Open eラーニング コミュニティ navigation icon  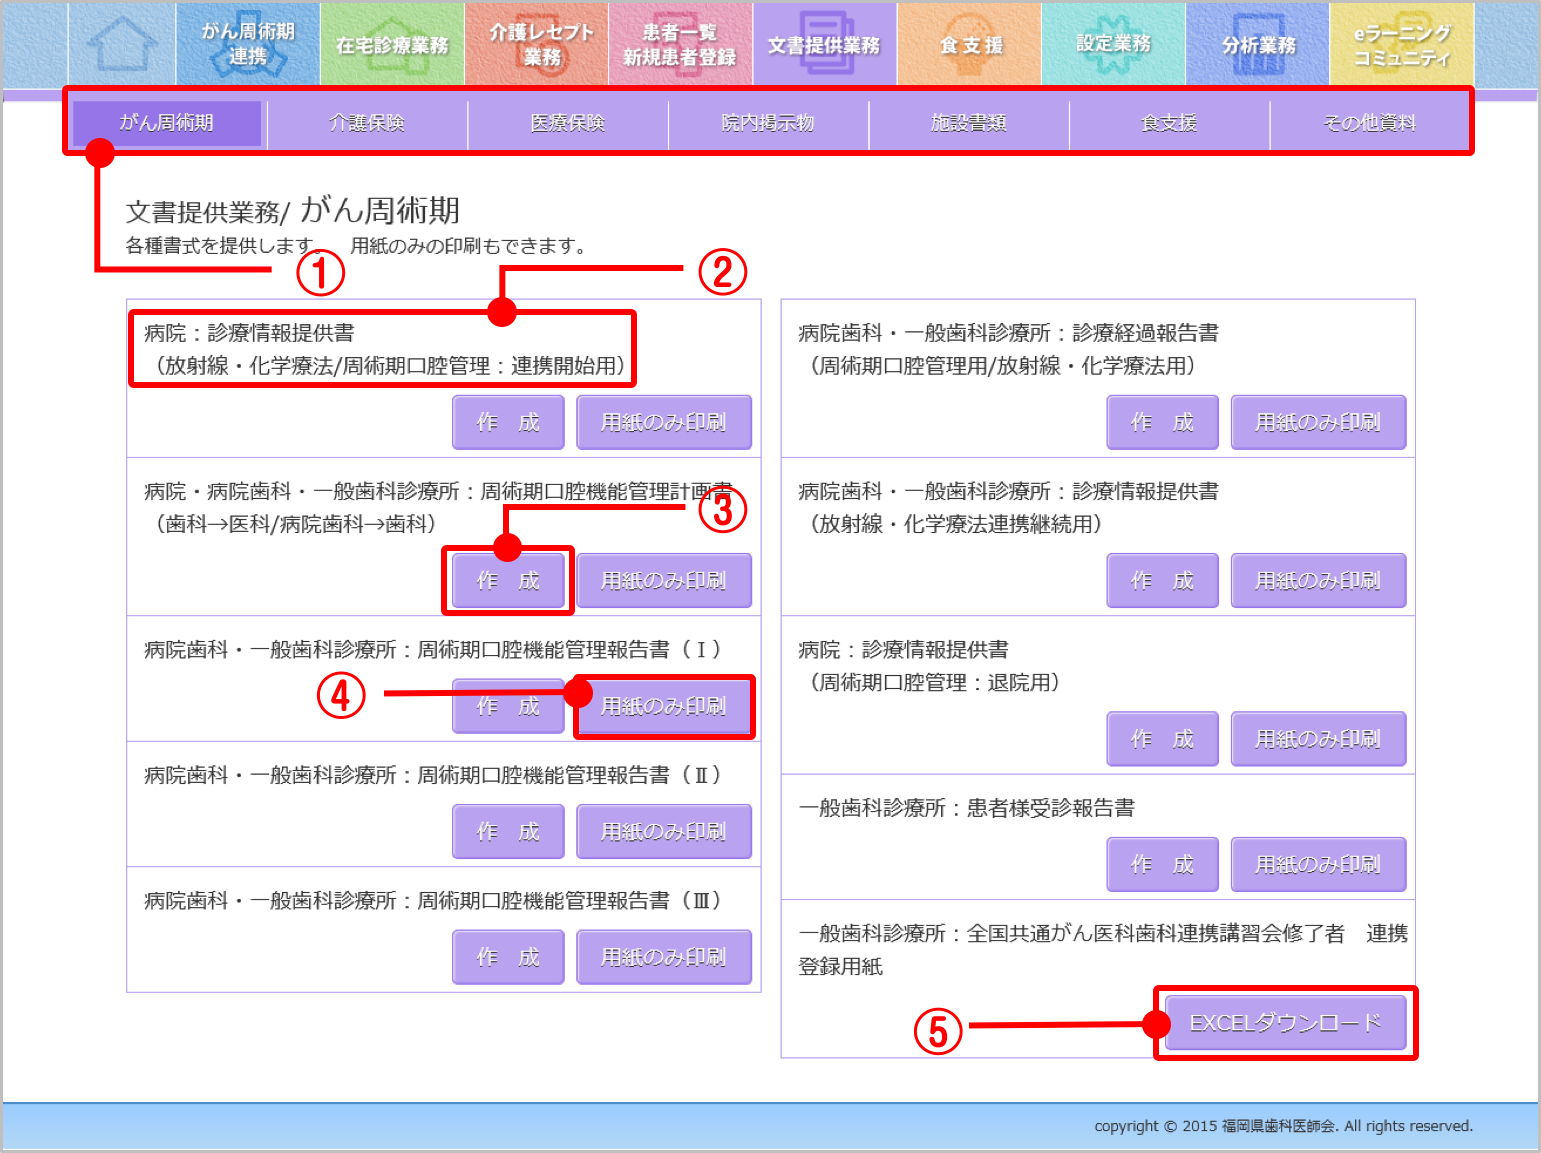click(x=1402, y=44)
